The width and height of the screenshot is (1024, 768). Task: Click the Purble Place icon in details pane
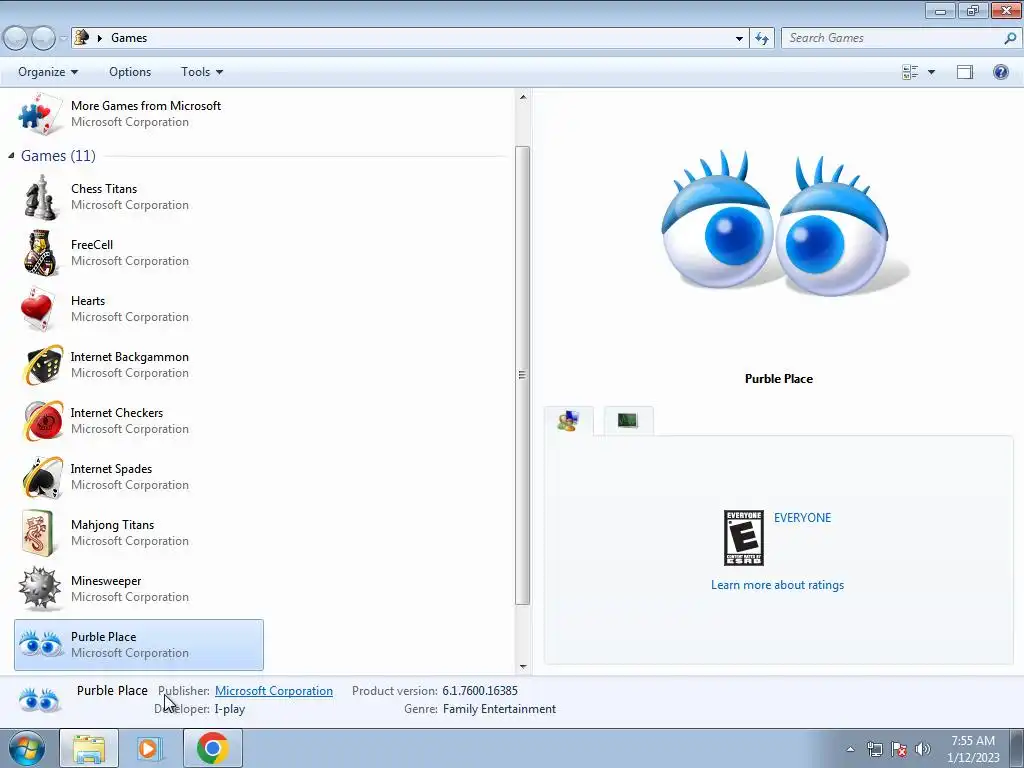click(39, 700)
